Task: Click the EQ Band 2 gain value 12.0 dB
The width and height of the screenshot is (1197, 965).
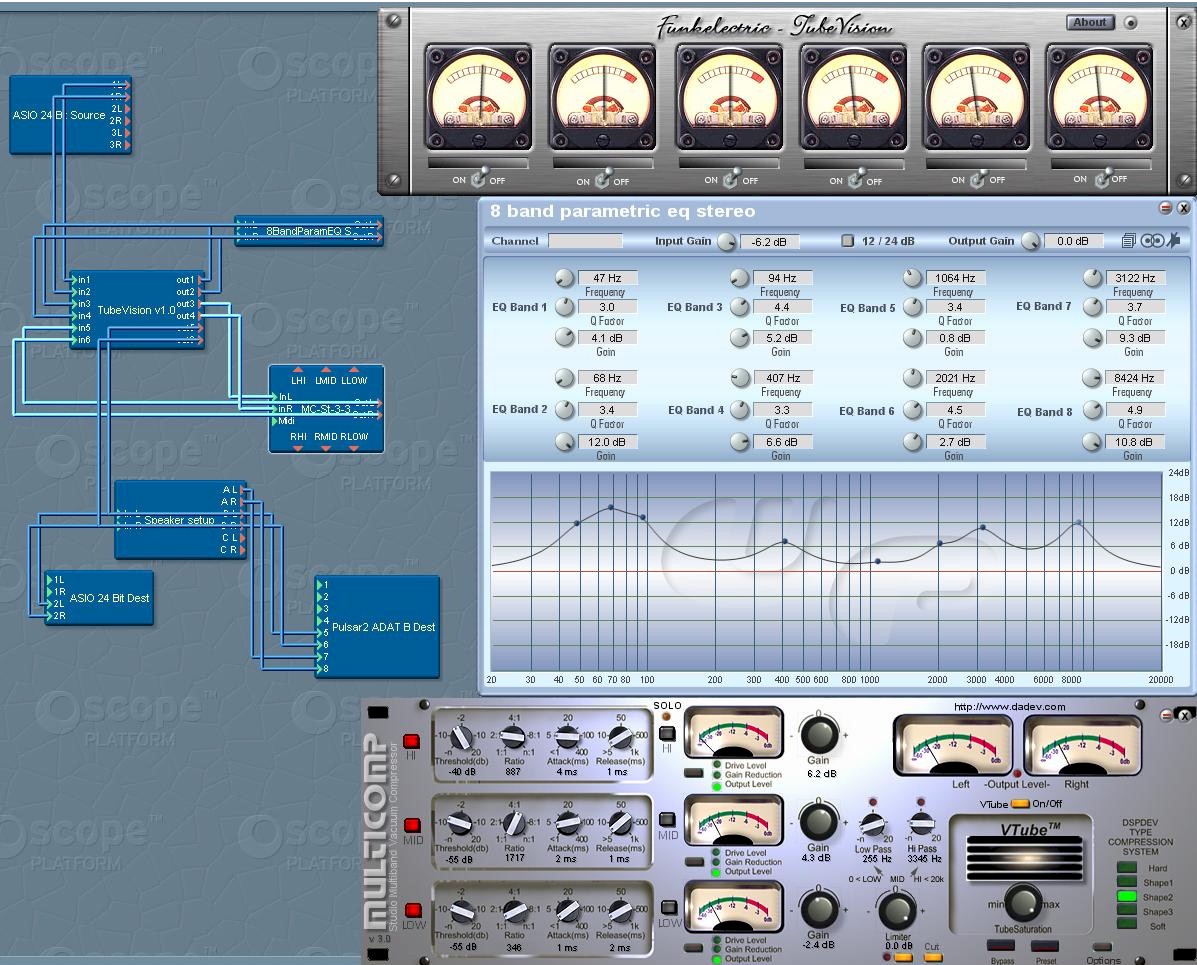Action: coord(607,442)
